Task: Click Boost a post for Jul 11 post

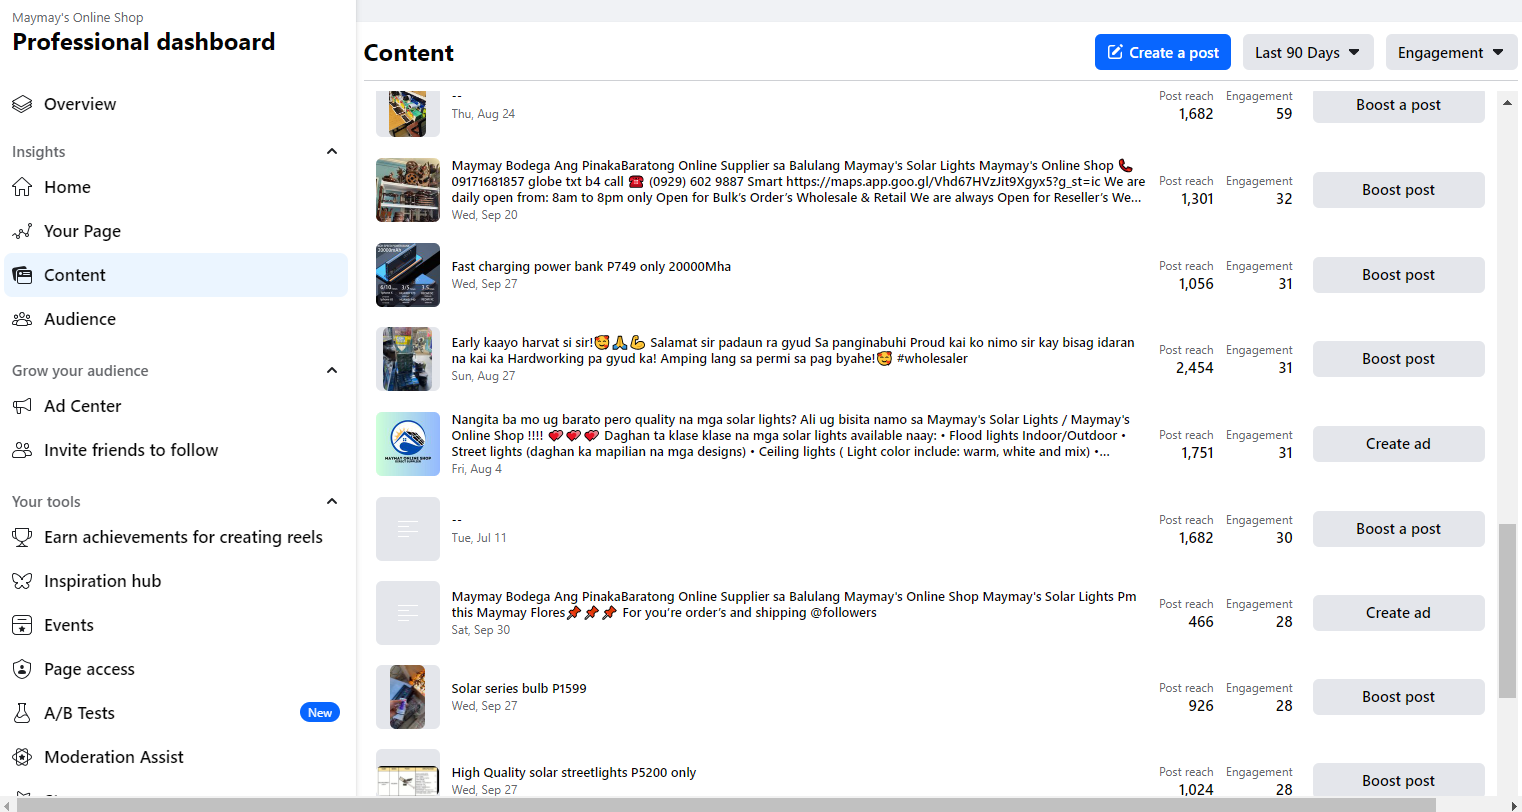Action: pyautogui.click(x=1398, y=529)
